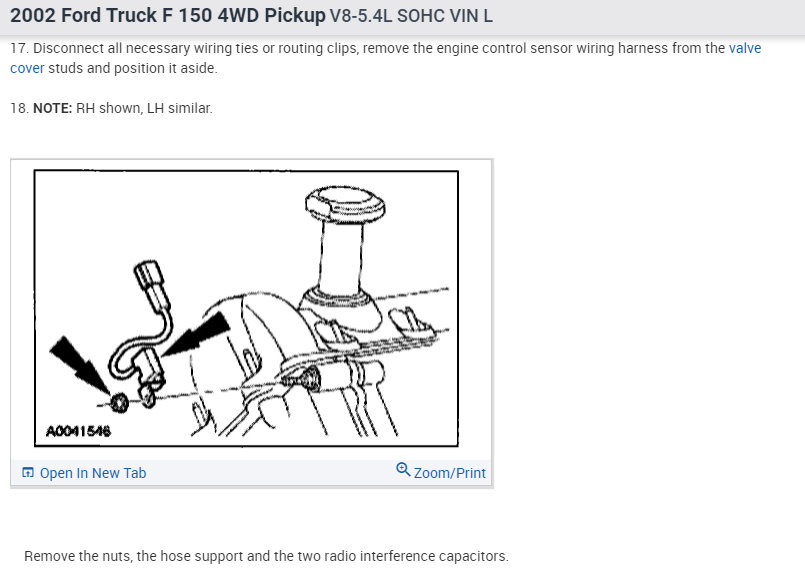Click the 2002 Ford Truck F 150 title
The width and height of the screenshot is (805, 587).
(168, 15)
